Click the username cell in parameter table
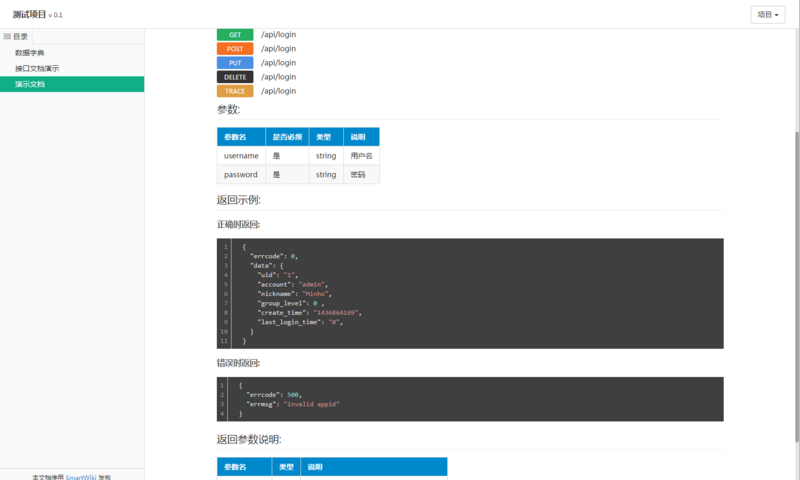Viewport: 800px width, 480px height. [241, 156]
